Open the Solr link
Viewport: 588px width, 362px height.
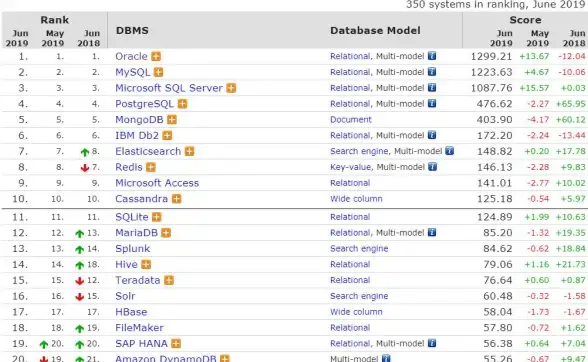(x=125, y=296)
